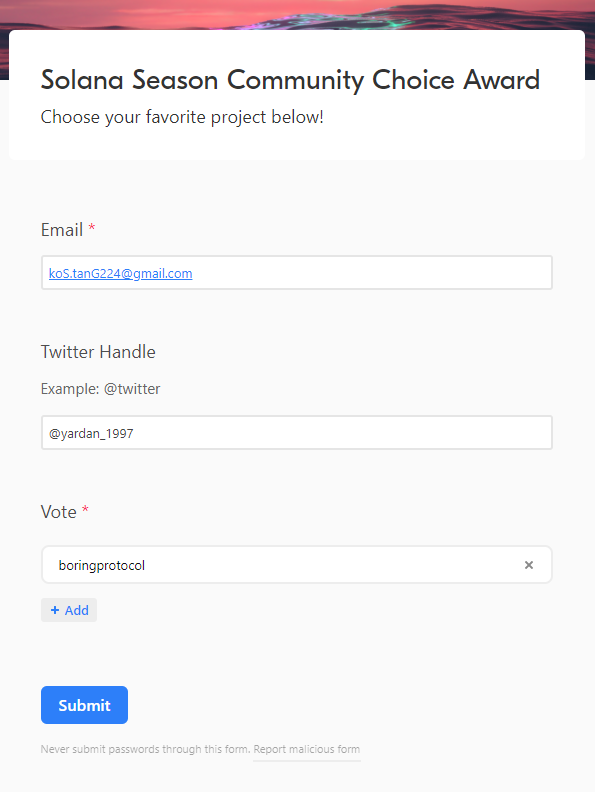
Task: Click the Example: @twitter hint text
Action: (101, 389)
